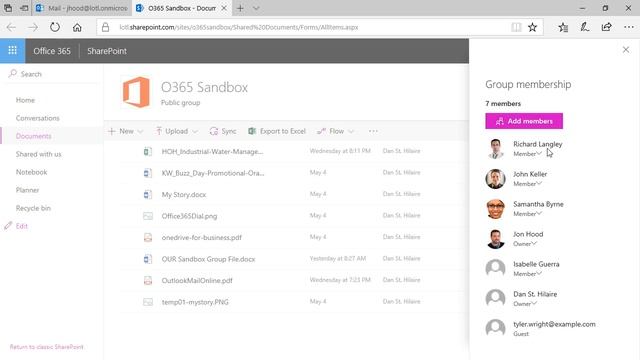Screen dimensions: 640x360
Task: Click tyler.wright@example.com guest entry
Action: [x=554, y=324]
